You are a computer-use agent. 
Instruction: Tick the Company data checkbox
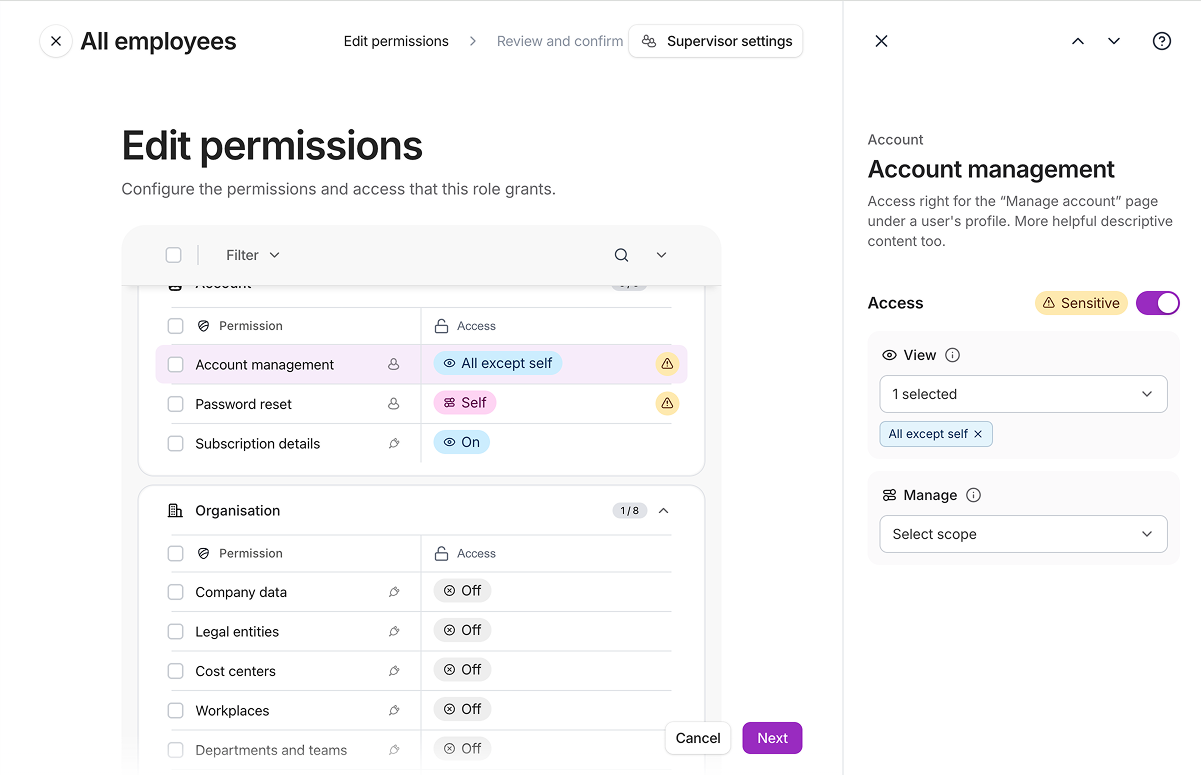click(176, 592)
